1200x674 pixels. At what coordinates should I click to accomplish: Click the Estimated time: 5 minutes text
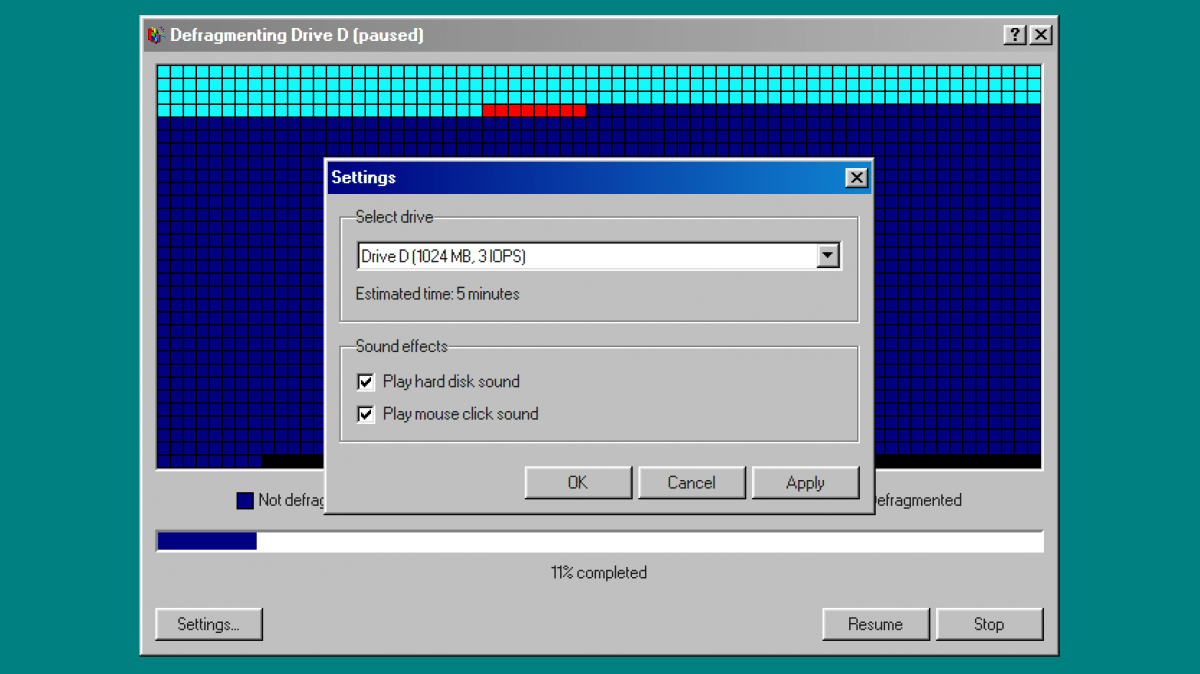click(437, 294)
